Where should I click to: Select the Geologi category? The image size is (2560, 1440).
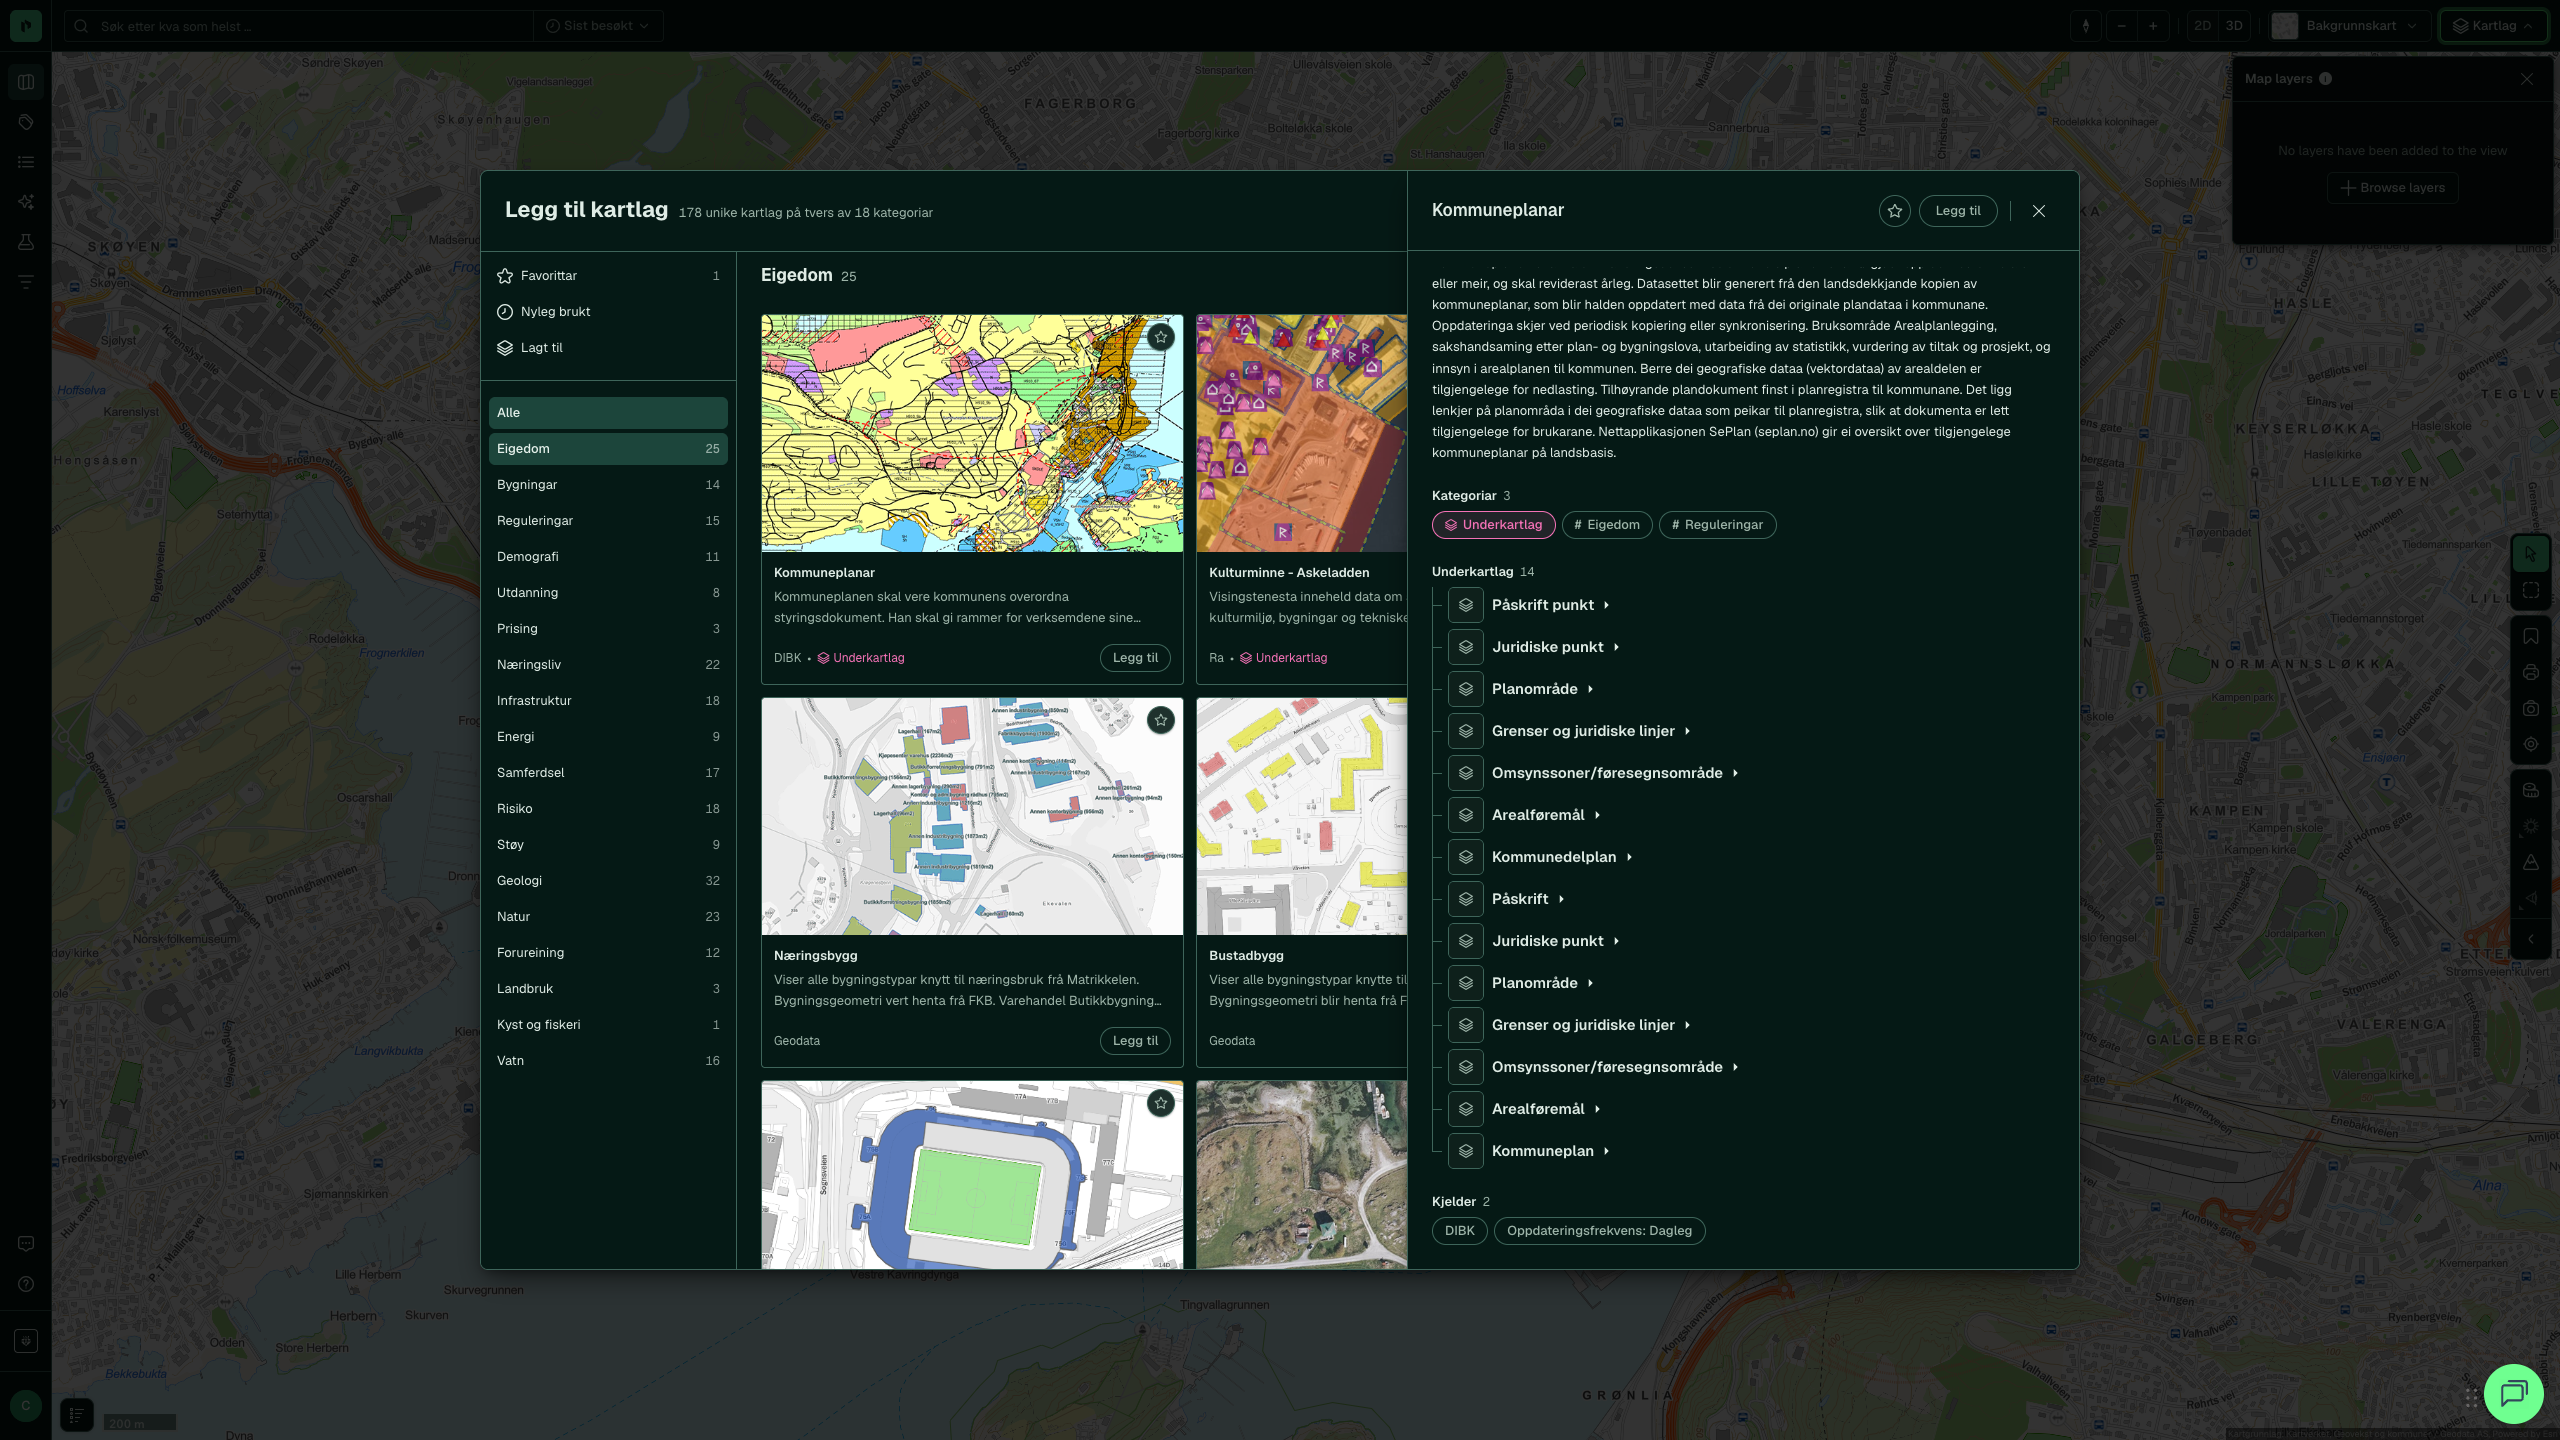click(x=608, y=881)
